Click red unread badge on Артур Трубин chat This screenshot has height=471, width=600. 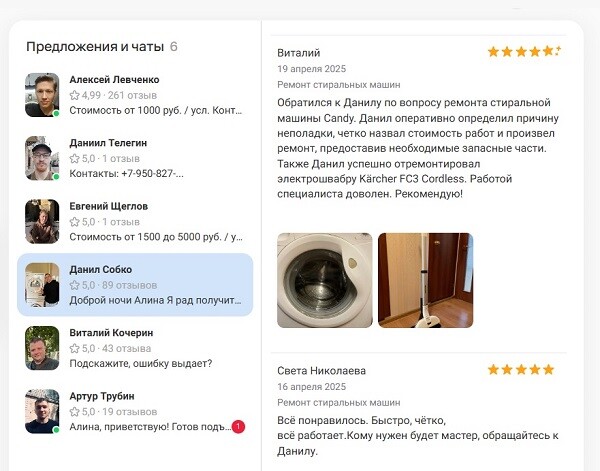[238, 426]
